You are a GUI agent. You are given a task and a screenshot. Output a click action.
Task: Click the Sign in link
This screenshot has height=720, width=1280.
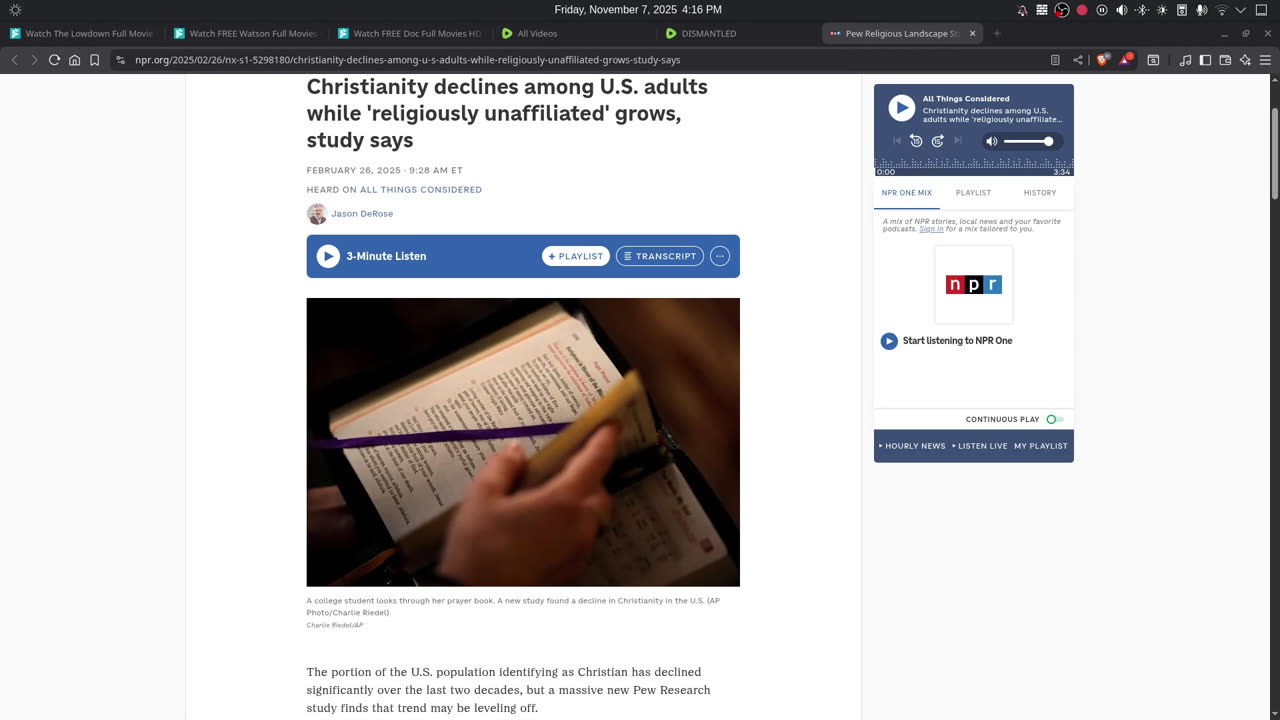(x=931, y=229)
